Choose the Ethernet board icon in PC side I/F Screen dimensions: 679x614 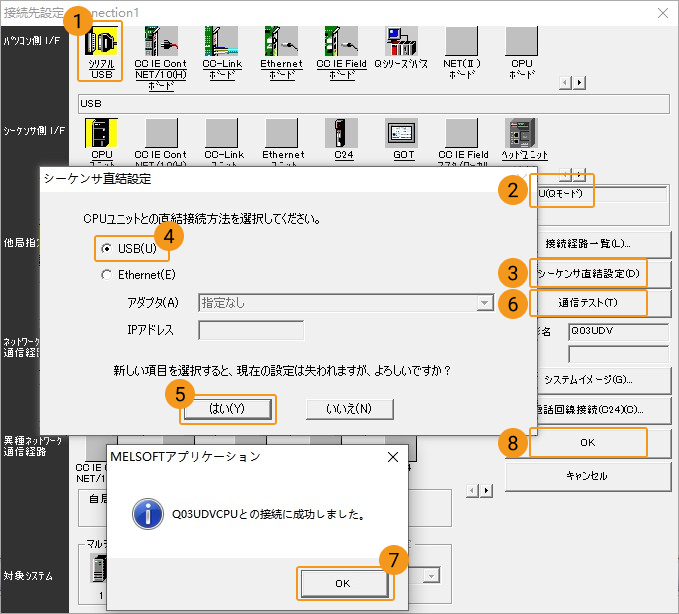pos(281,41)
